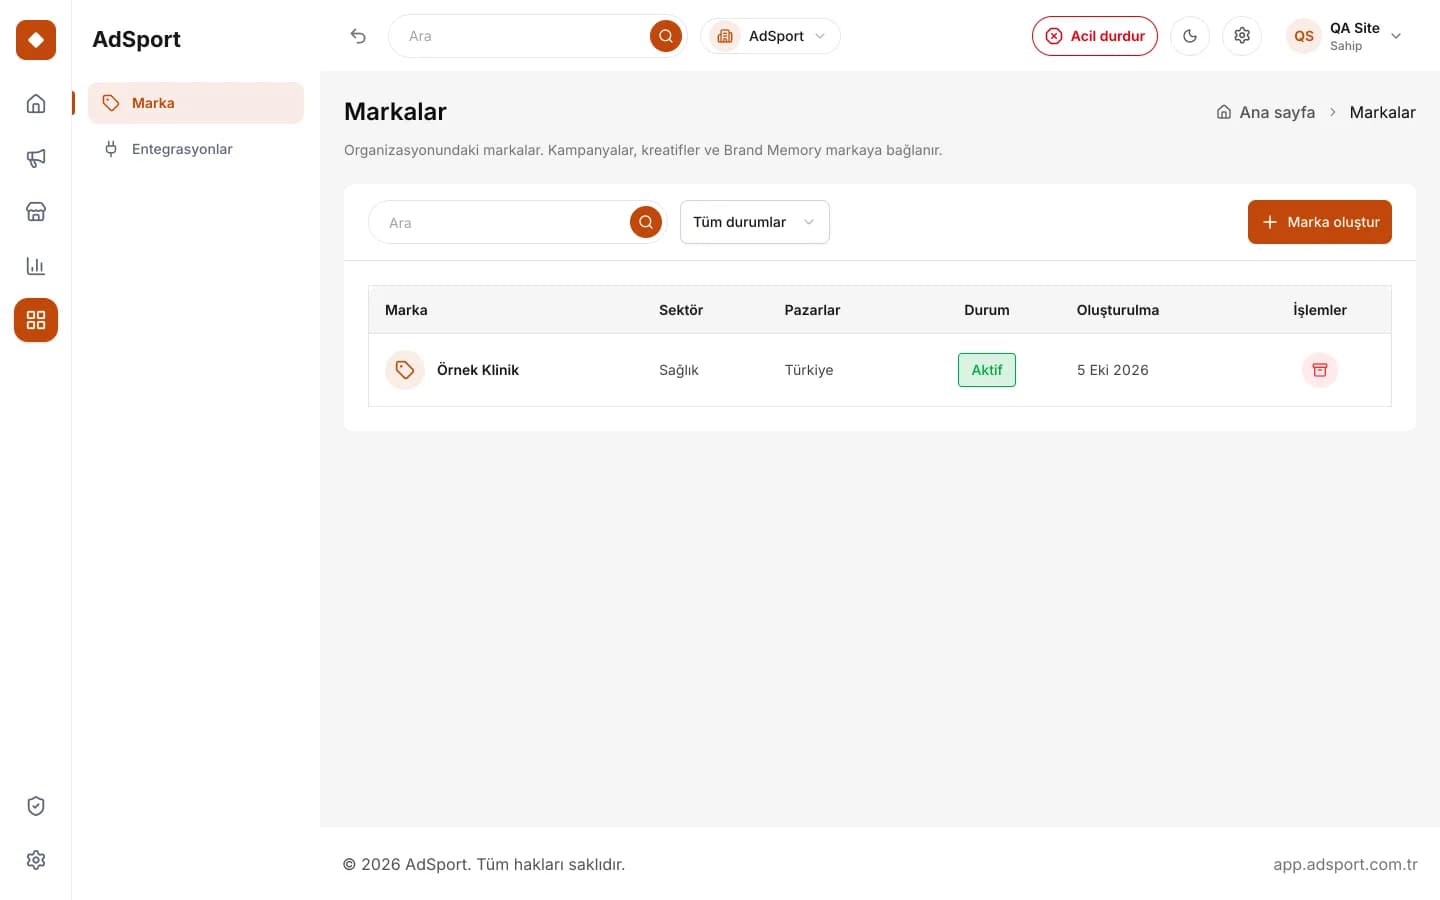Click the app.adsport.com.tr footer link
The height and width of the screenshot is (900, 1440).
point(1345,864)
